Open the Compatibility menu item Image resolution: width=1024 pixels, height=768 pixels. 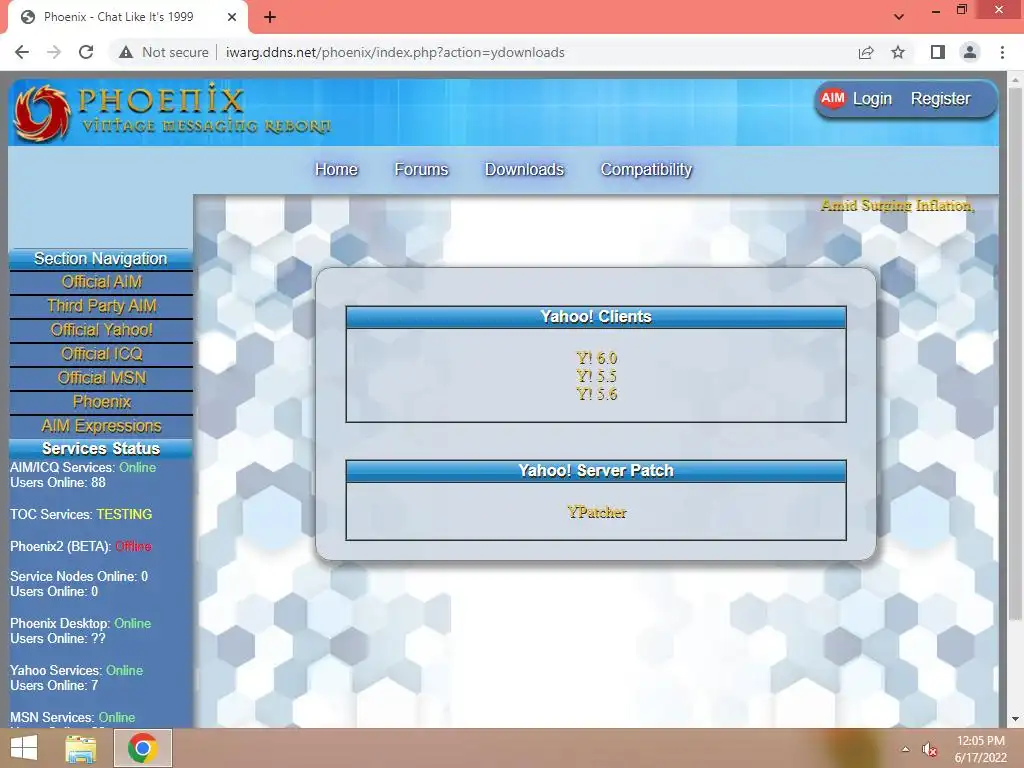point(646,169)
